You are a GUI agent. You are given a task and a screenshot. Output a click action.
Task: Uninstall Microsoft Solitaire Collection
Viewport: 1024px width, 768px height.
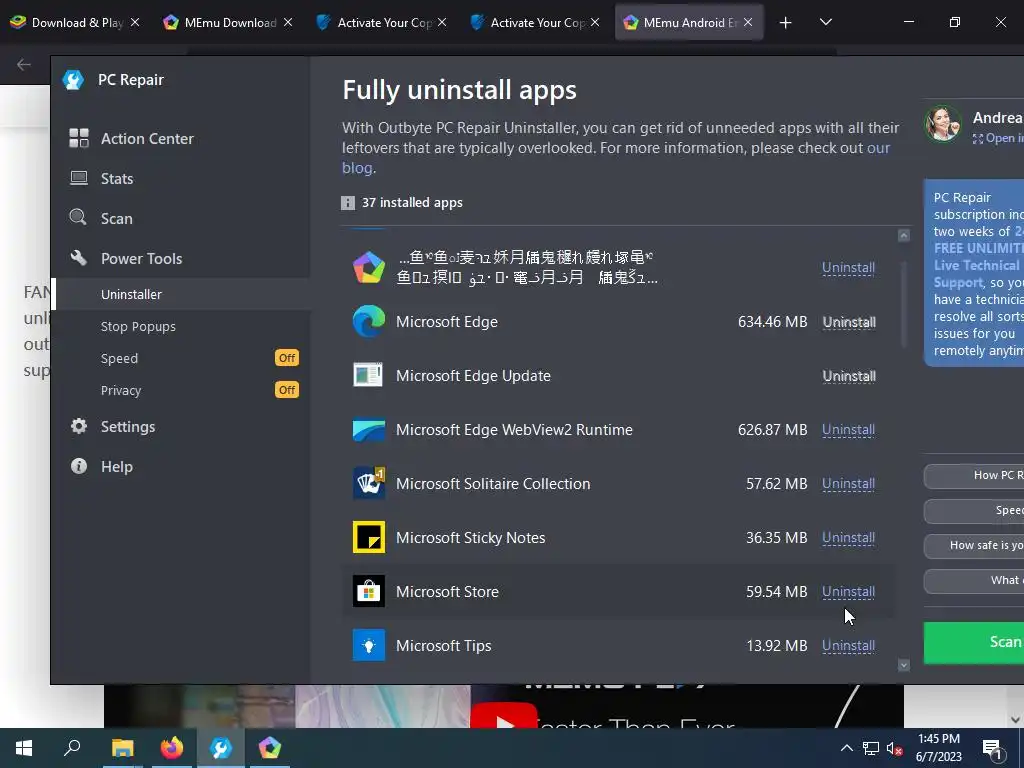coord(848,484)
